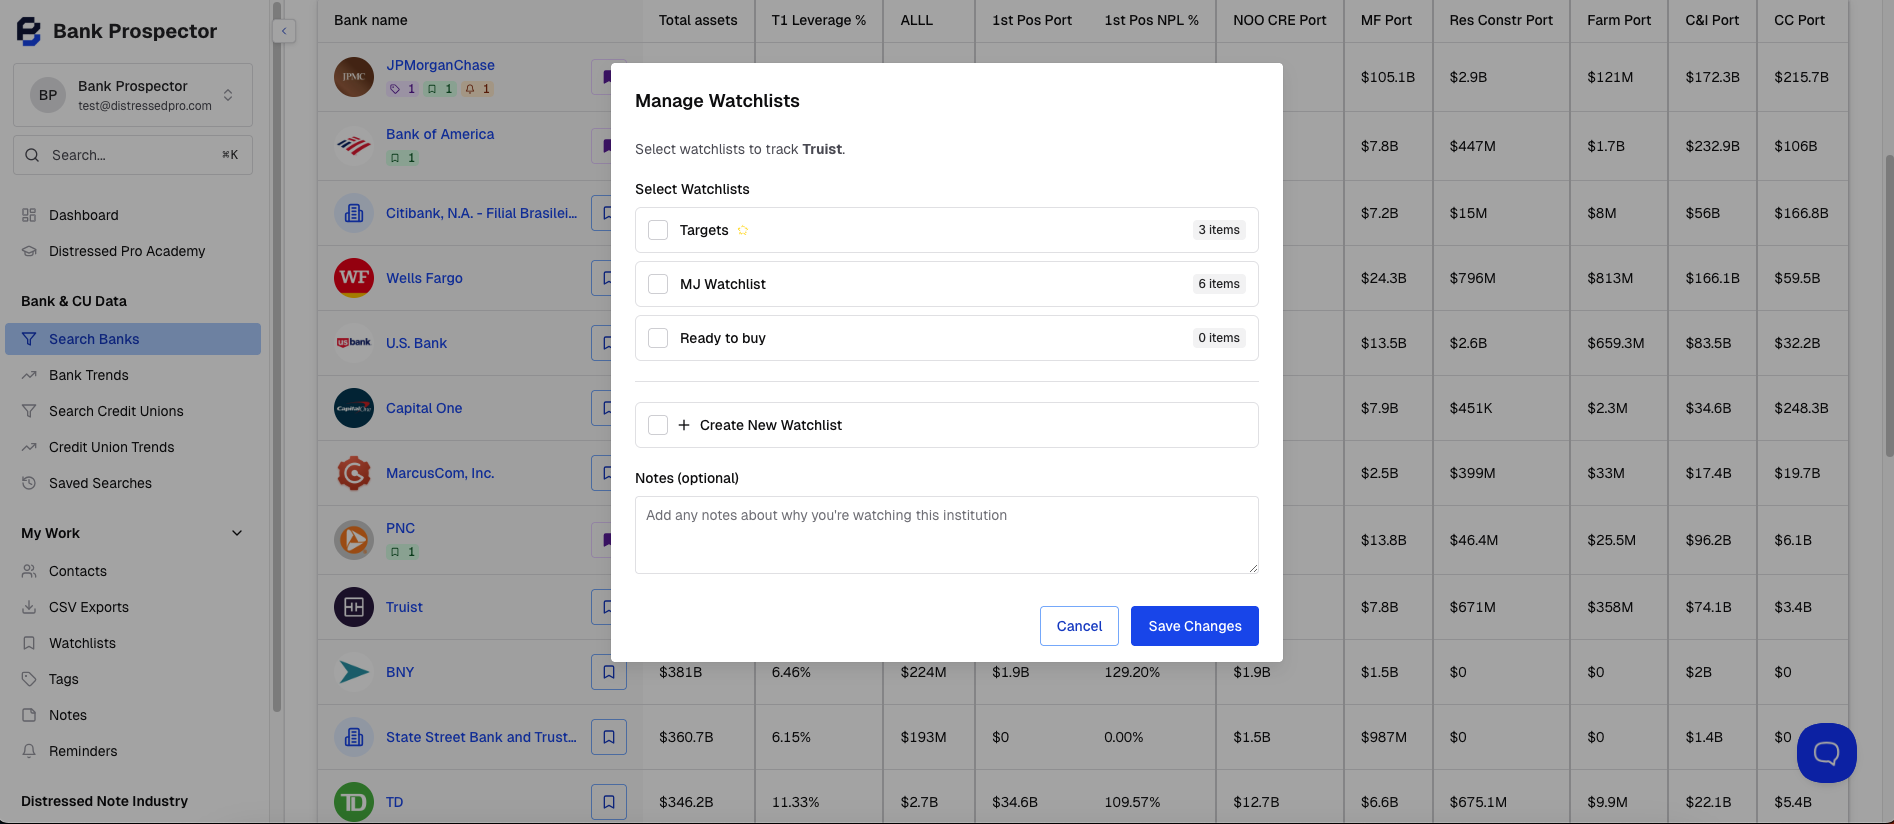Click the Notes icon in sidebar
The height and width of the screenshot is (824, 1894).
pos(29,715)
